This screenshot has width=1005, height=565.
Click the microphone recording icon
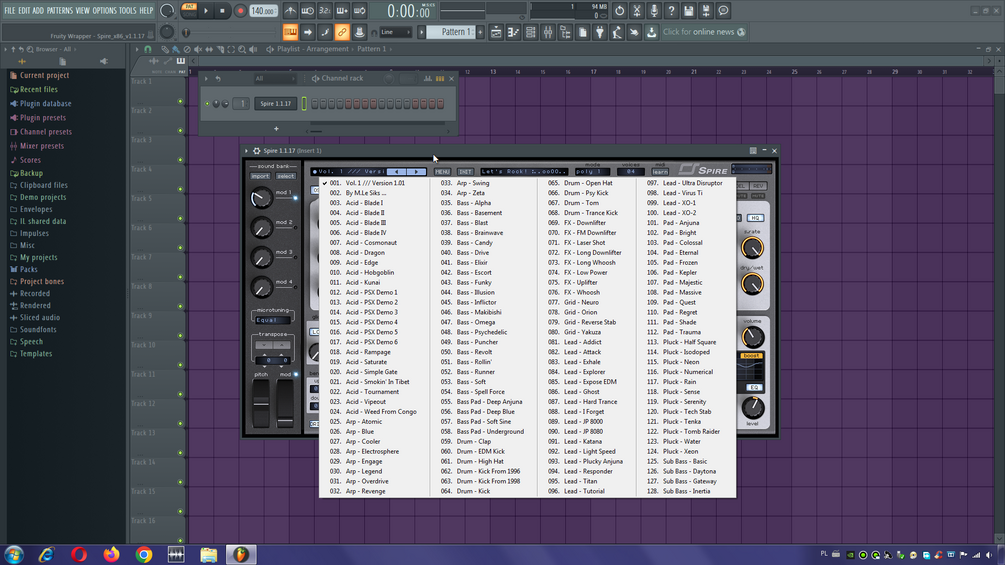[654, 10]
